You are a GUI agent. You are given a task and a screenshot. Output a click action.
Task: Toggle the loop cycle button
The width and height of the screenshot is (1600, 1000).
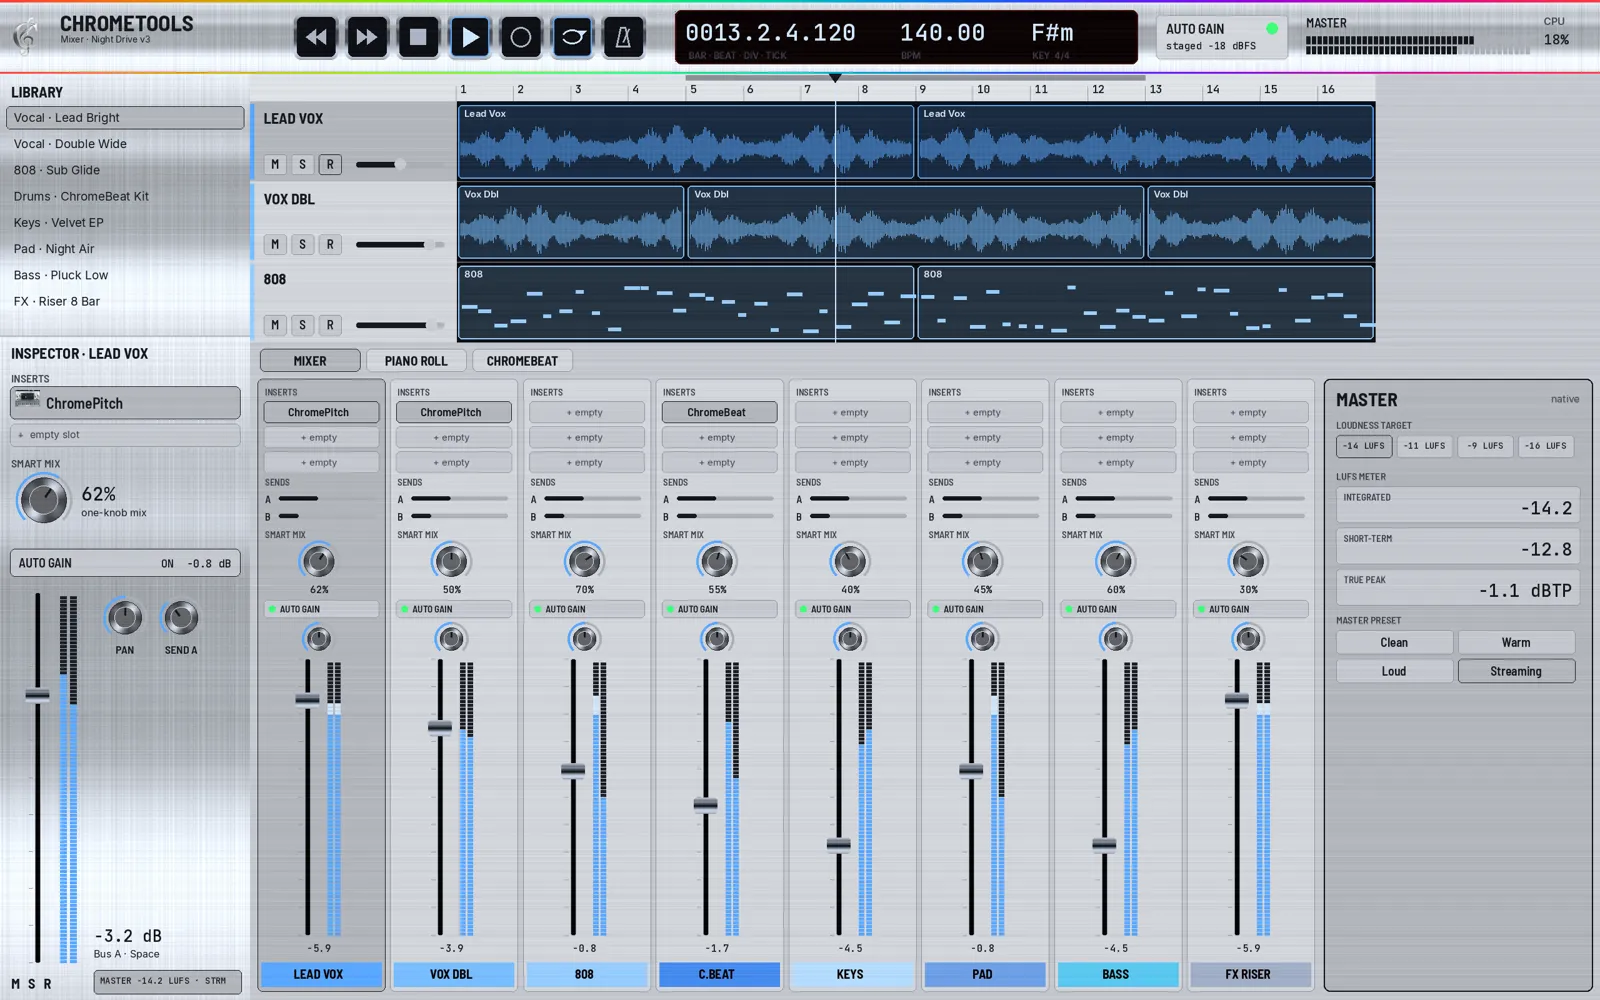[x=573, y=38]
